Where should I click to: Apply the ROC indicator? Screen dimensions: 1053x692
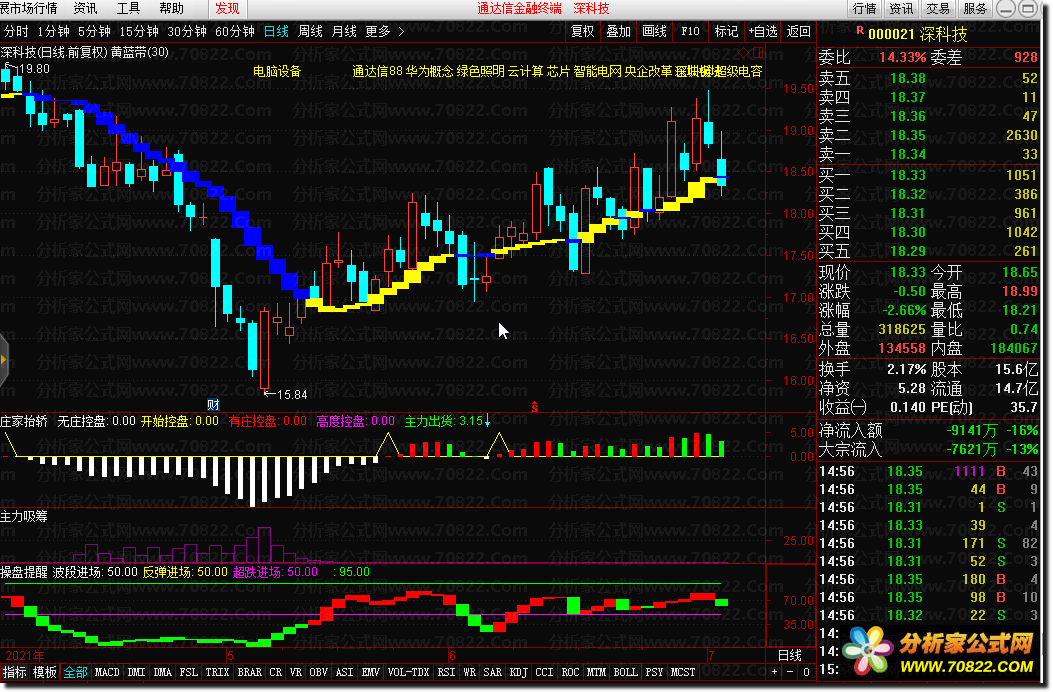coord(570,673)
